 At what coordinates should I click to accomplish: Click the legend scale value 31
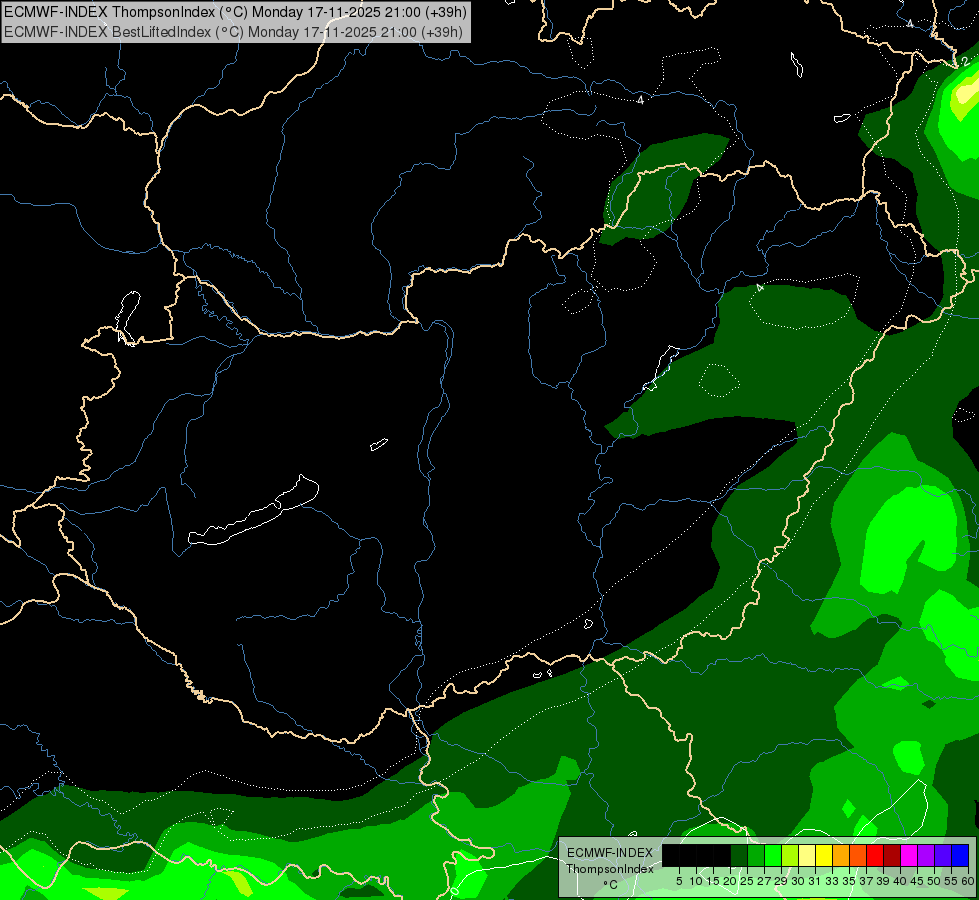click(x=815, y=881)
